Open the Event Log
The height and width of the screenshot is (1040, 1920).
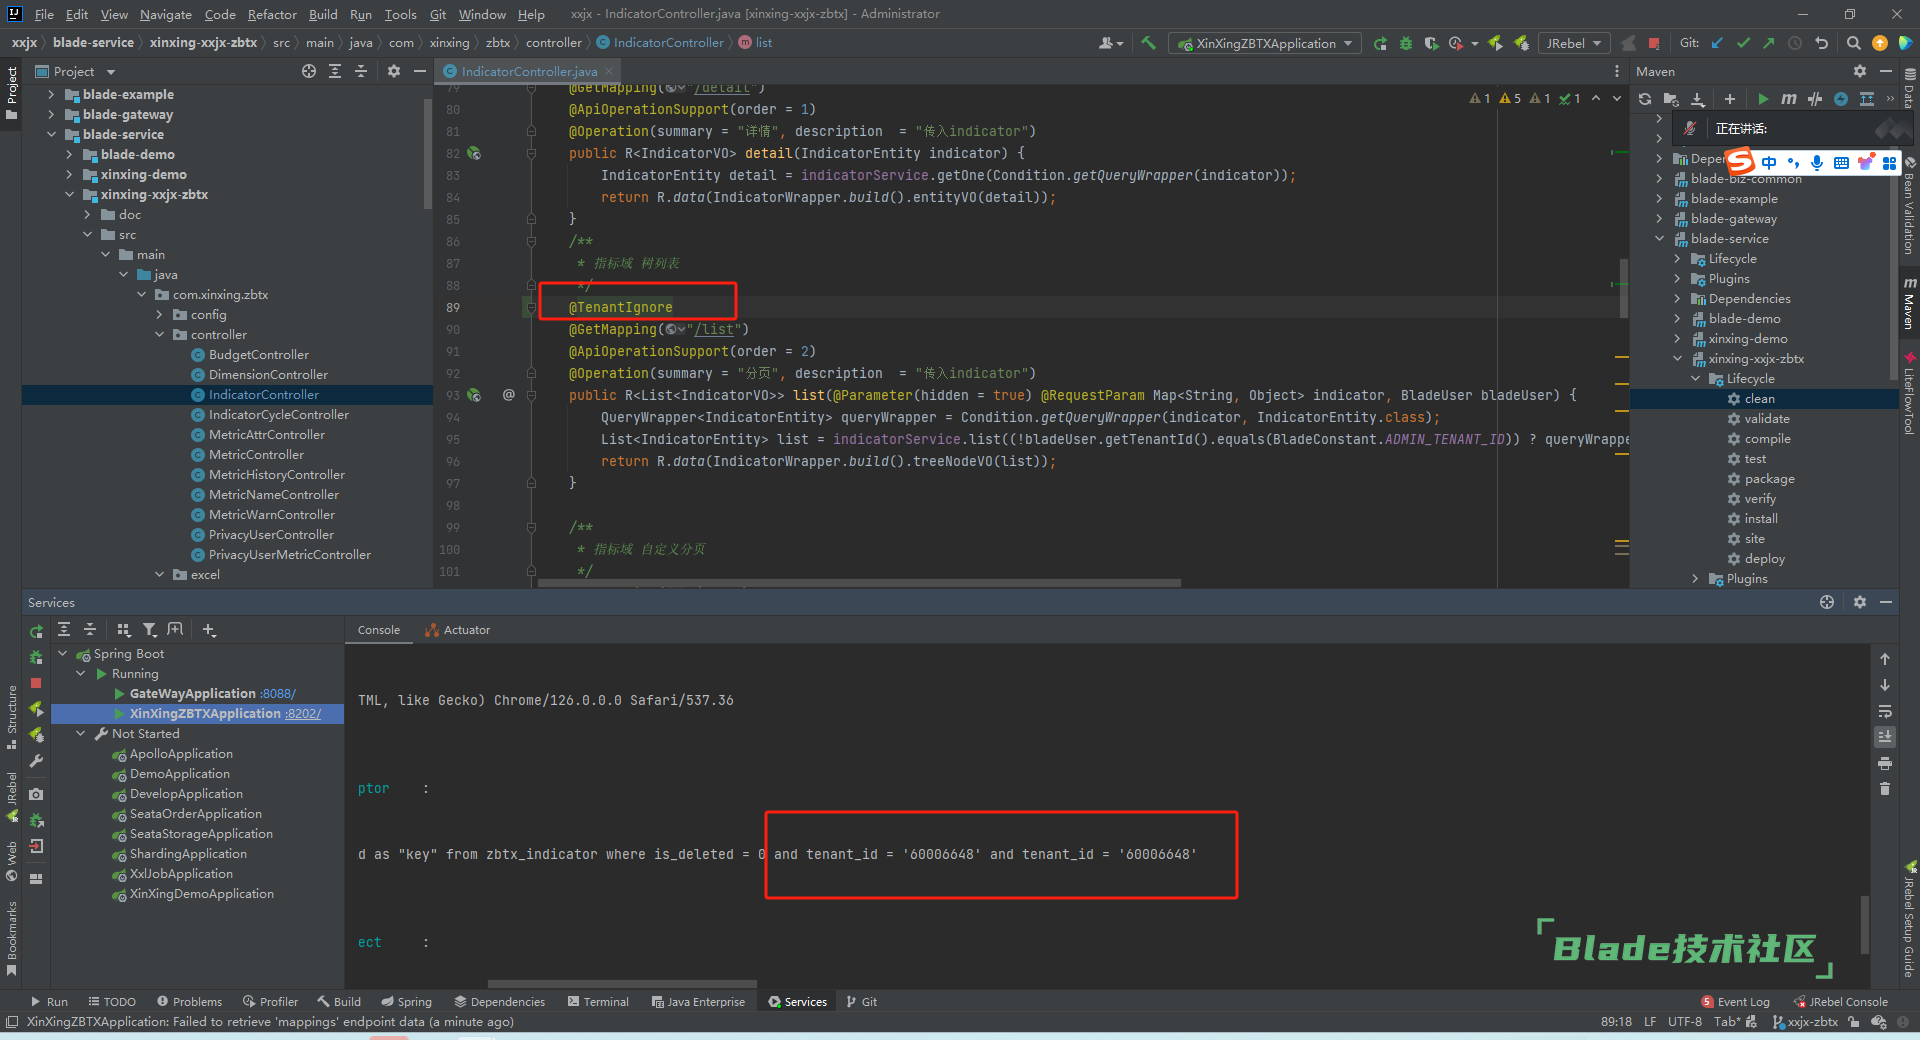tap(1735, 1002)
